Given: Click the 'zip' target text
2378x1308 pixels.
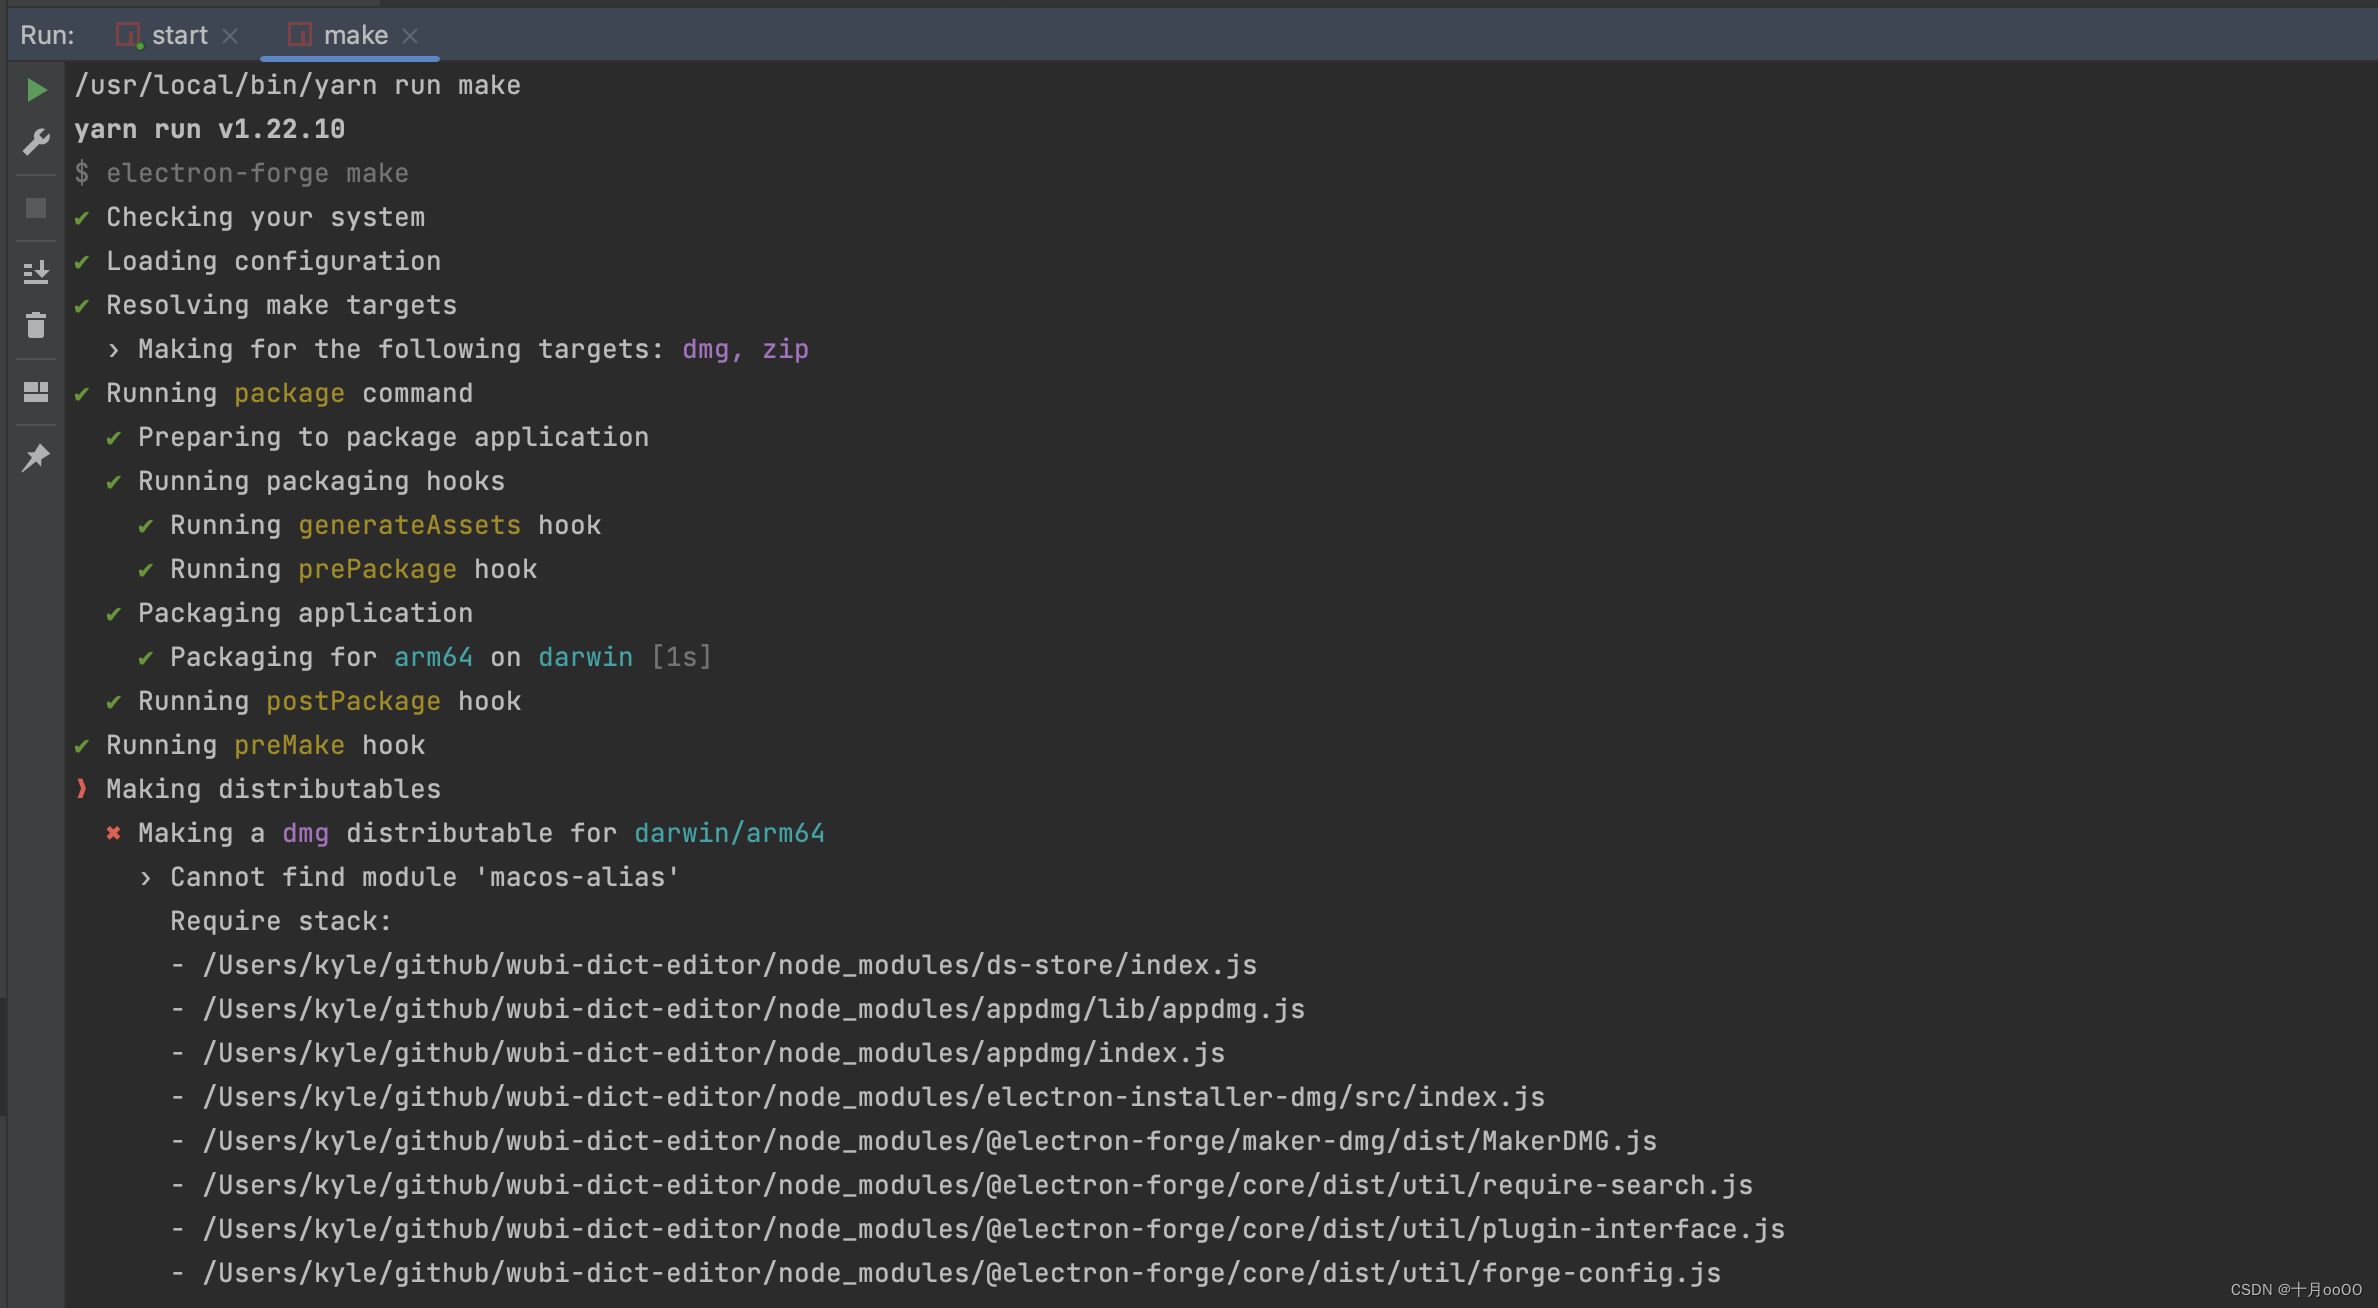Looking at the screenshot, I should [x=786, y=349].
